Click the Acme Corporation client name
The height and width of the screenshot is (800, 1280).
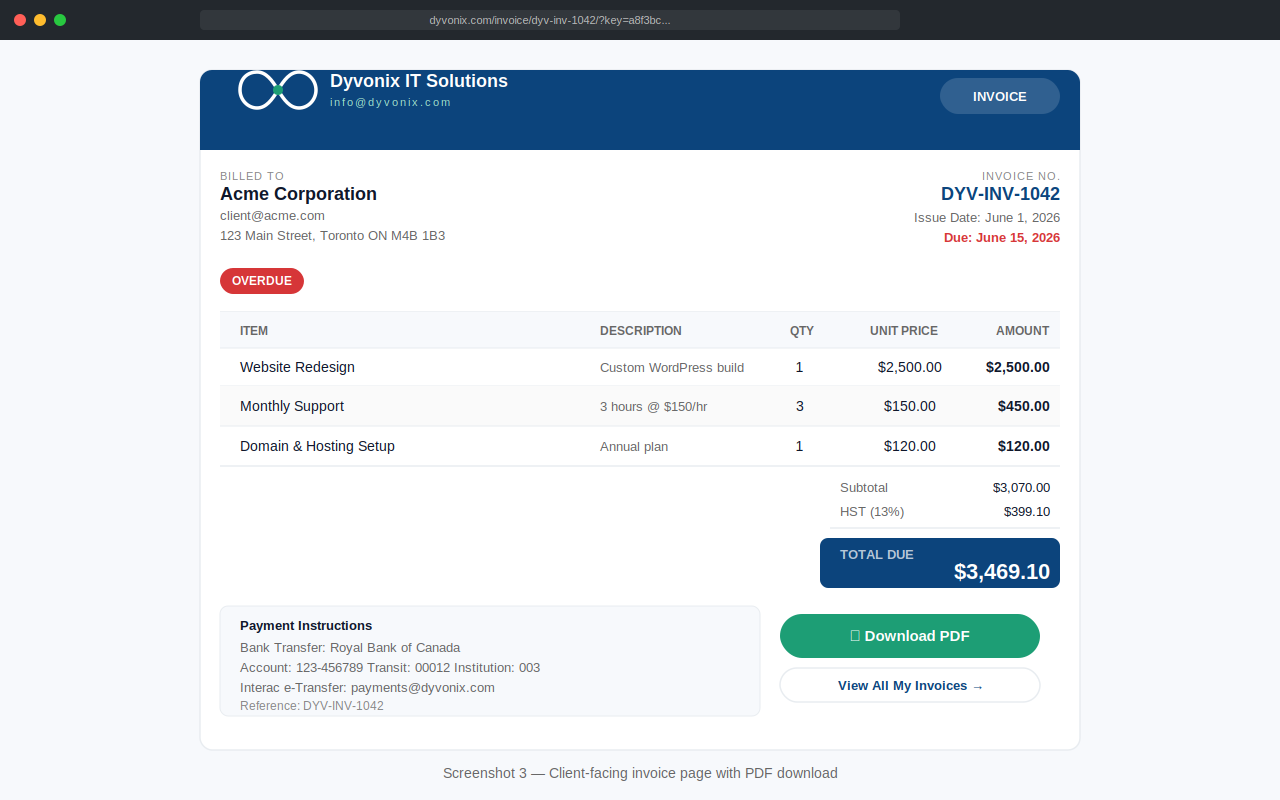[x=298, y=194]
